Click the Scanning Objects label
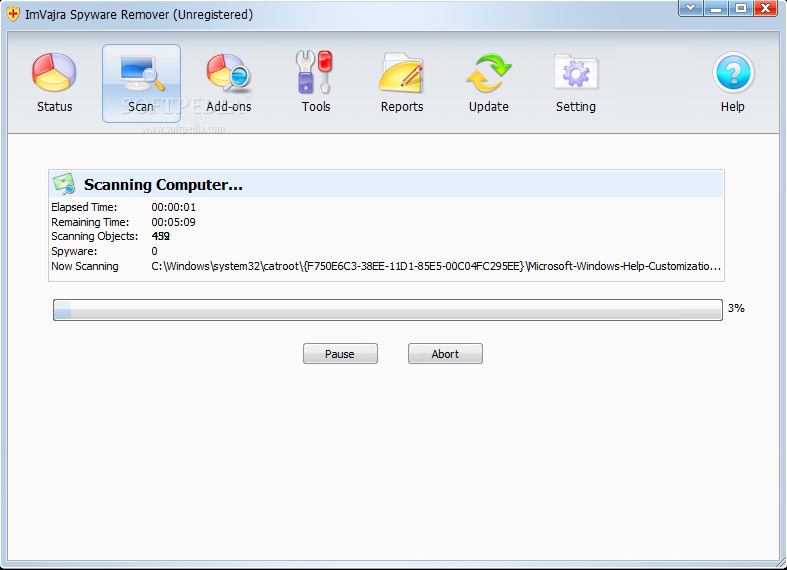 tap(94, 236)
